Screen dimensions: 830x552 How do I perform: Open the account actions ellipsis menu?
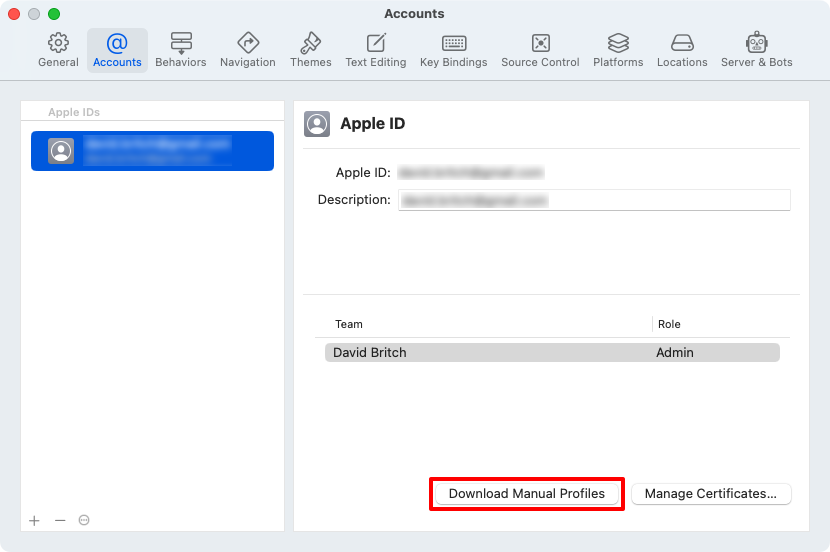point(84,520)
